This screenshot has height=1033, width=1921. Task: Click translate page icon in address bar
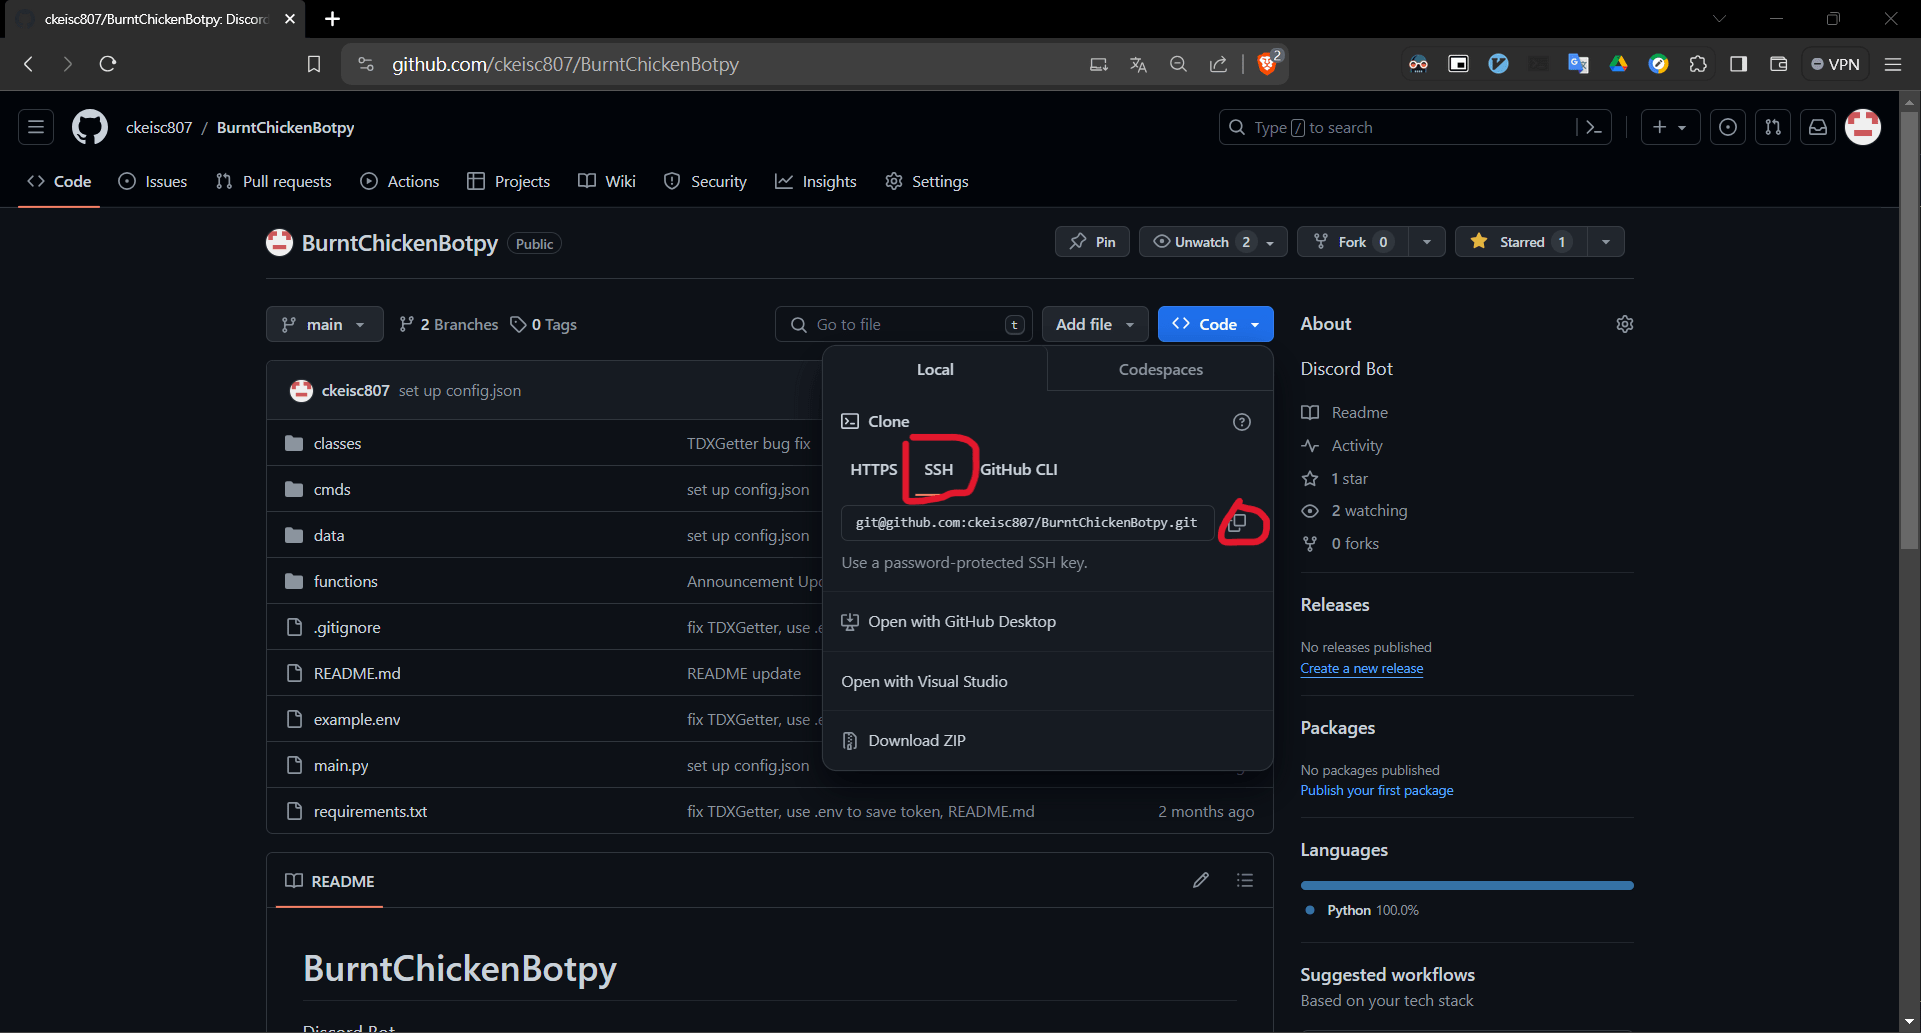point(1138,64)
